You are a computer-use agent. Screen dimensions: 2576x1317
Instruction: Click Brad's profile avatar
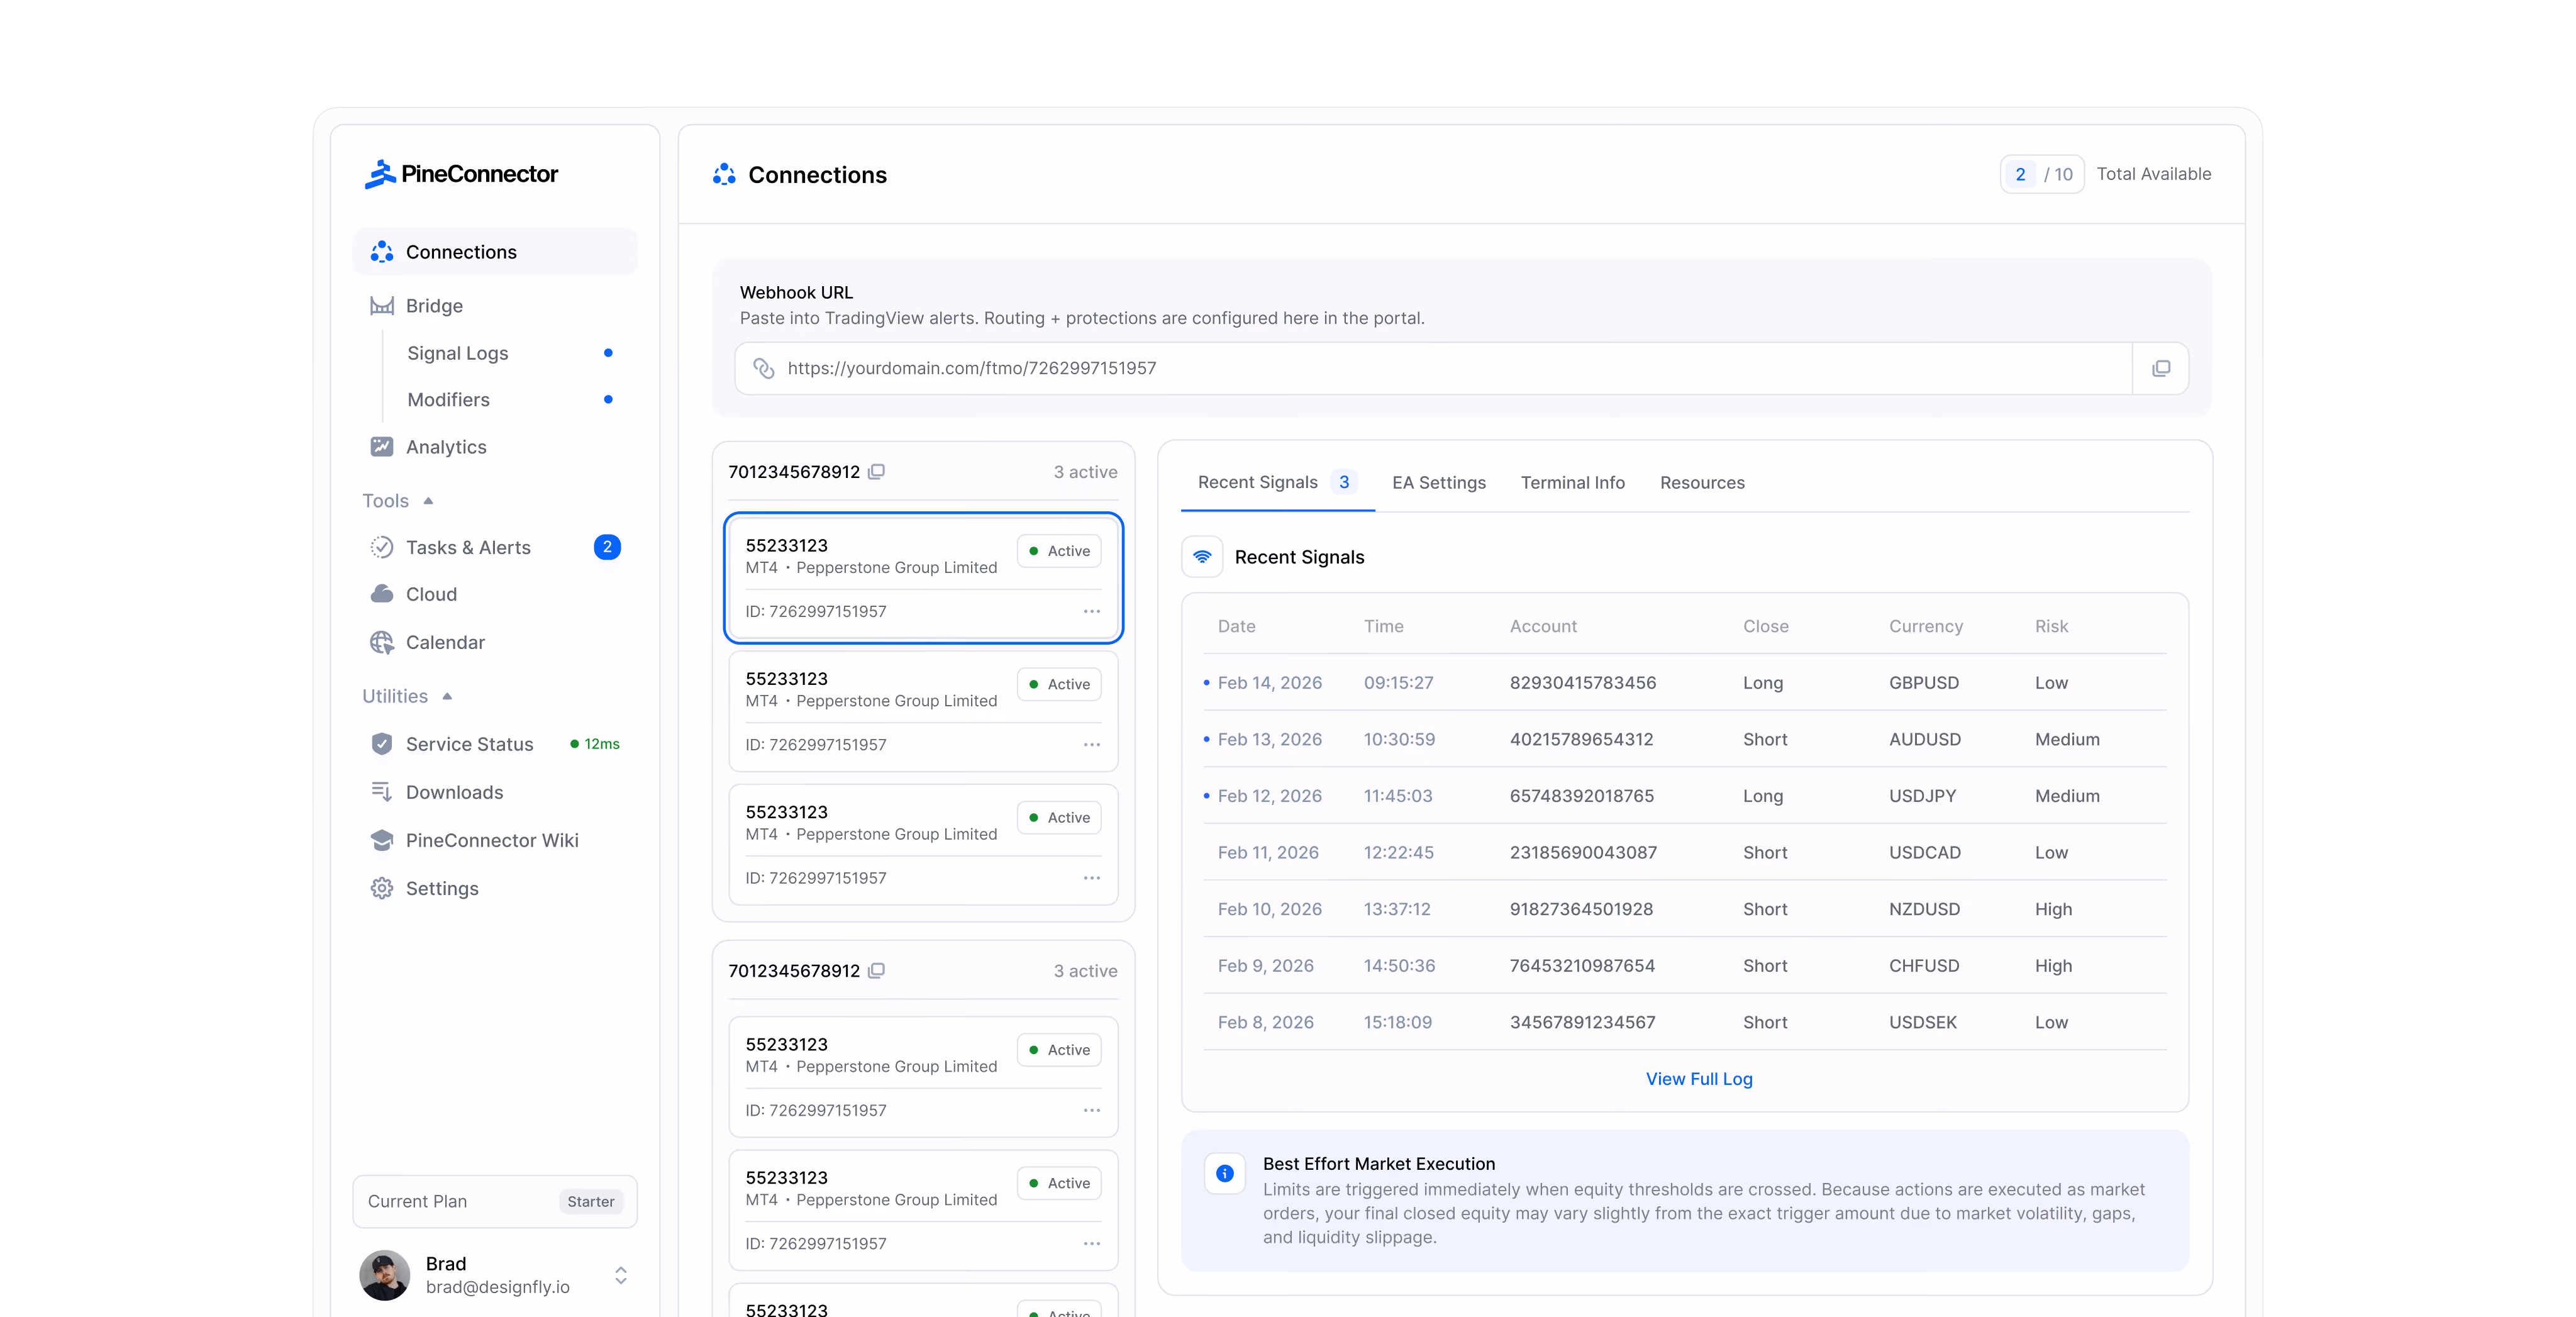[384, 1275]
